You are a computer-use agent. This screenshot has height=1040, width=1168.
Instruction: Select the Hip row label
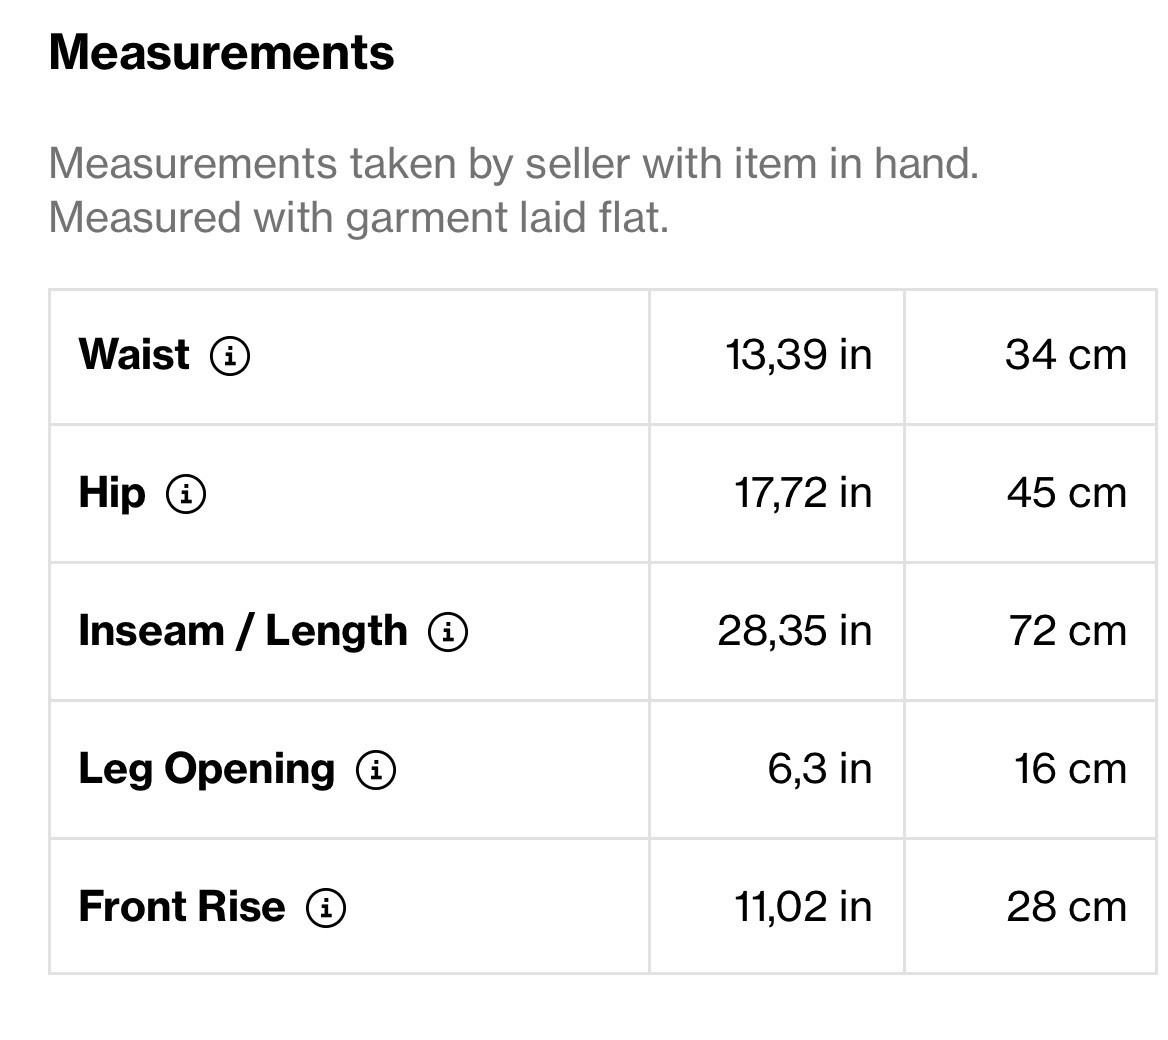[112, 493]
